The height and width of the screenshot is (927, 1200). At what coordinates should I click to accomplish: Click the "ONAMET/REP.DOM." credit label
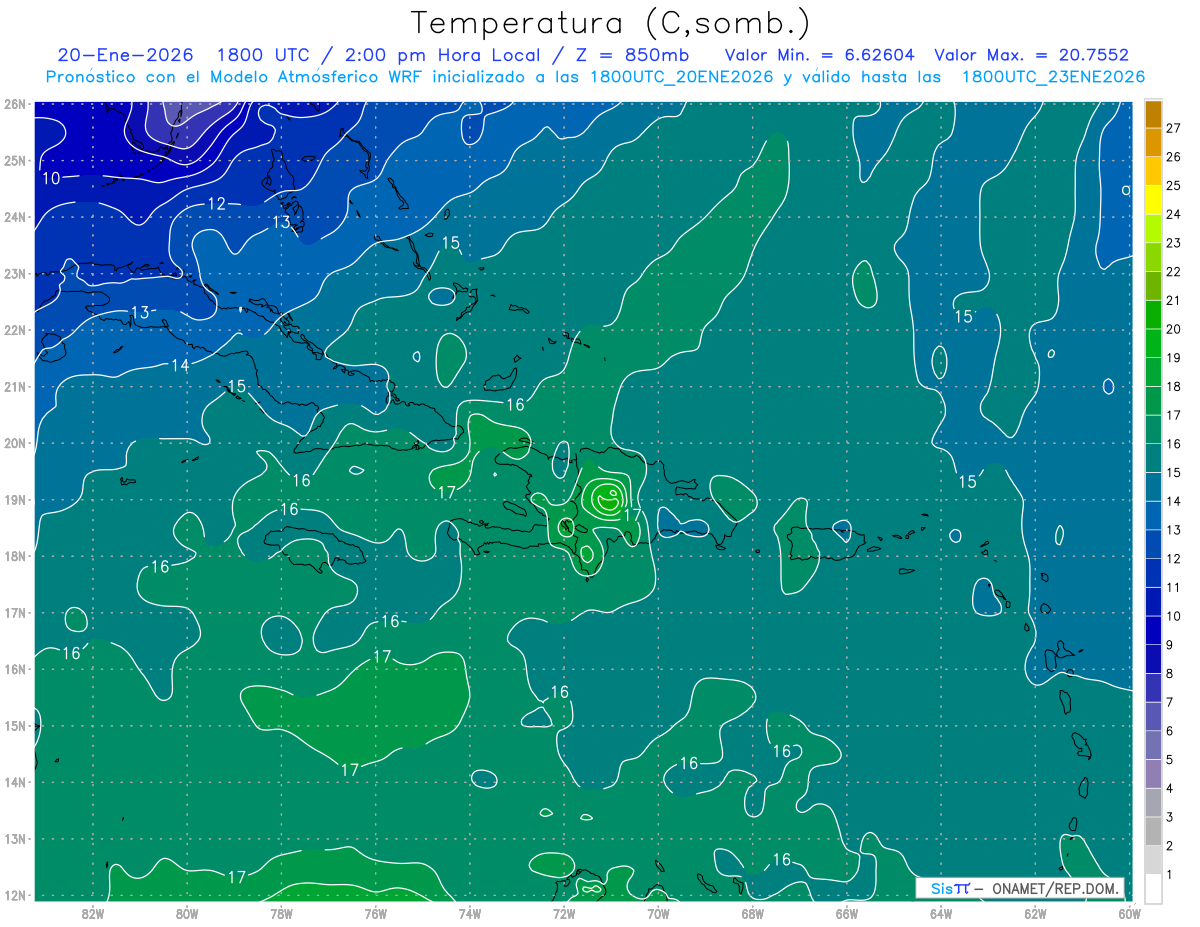click(1057, 888)
